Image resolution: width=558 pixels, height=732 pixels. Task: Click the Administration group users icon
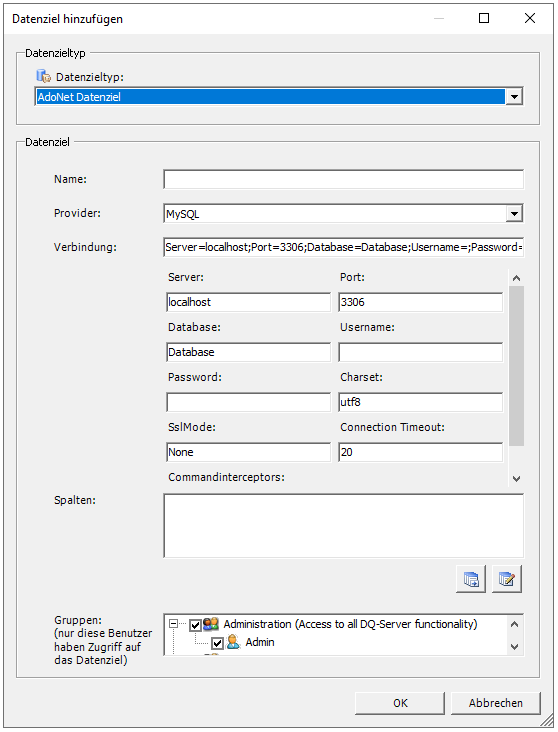point(211,624)
